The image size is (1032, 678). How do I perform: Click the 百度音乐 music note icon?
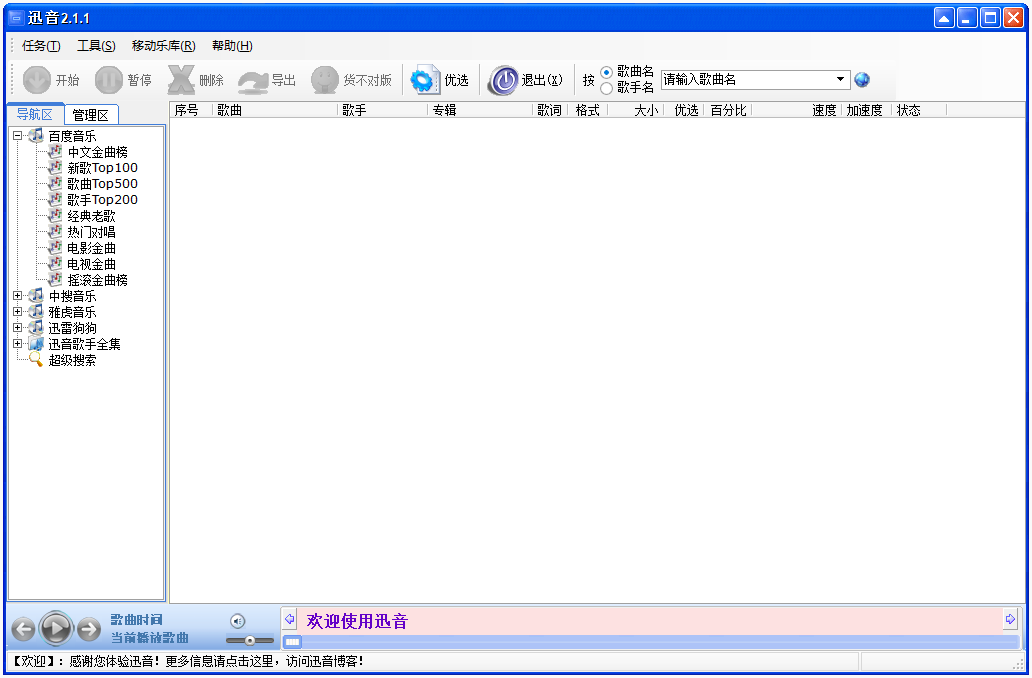[x=36, y=136]
